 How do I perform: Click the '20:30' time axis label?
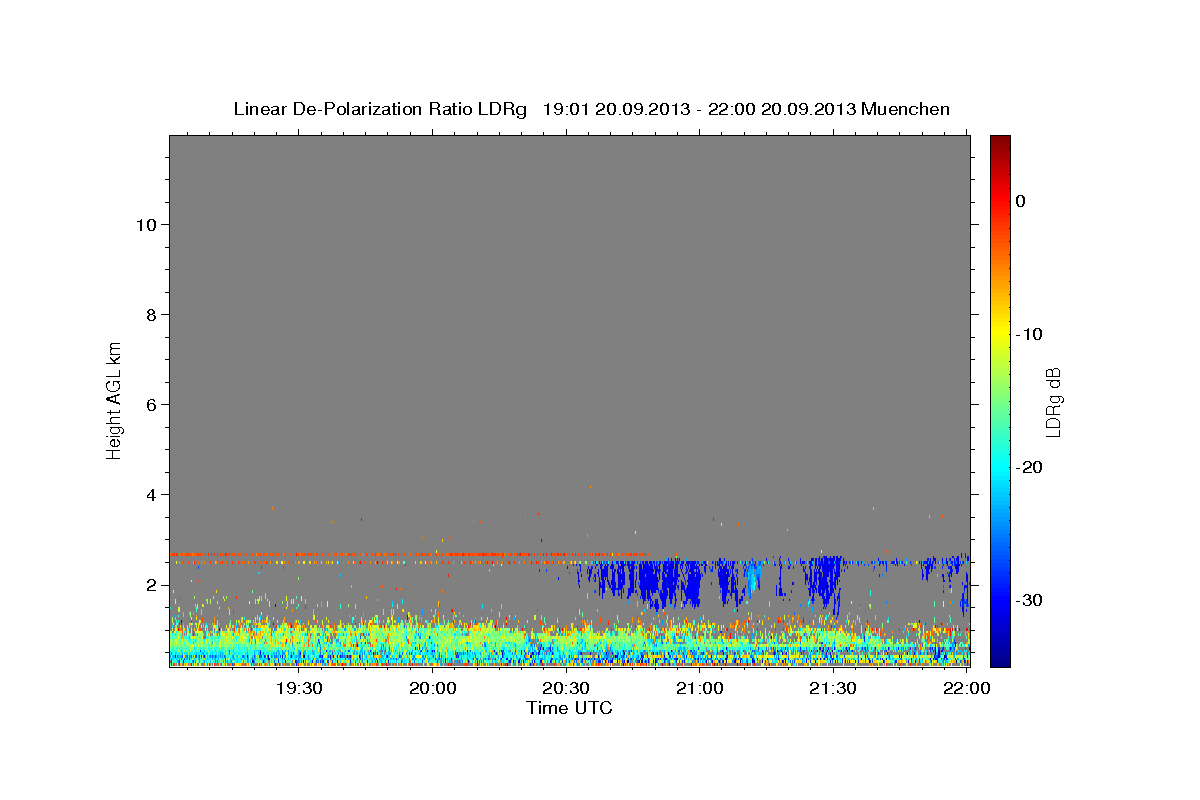(x=566, y=688)
